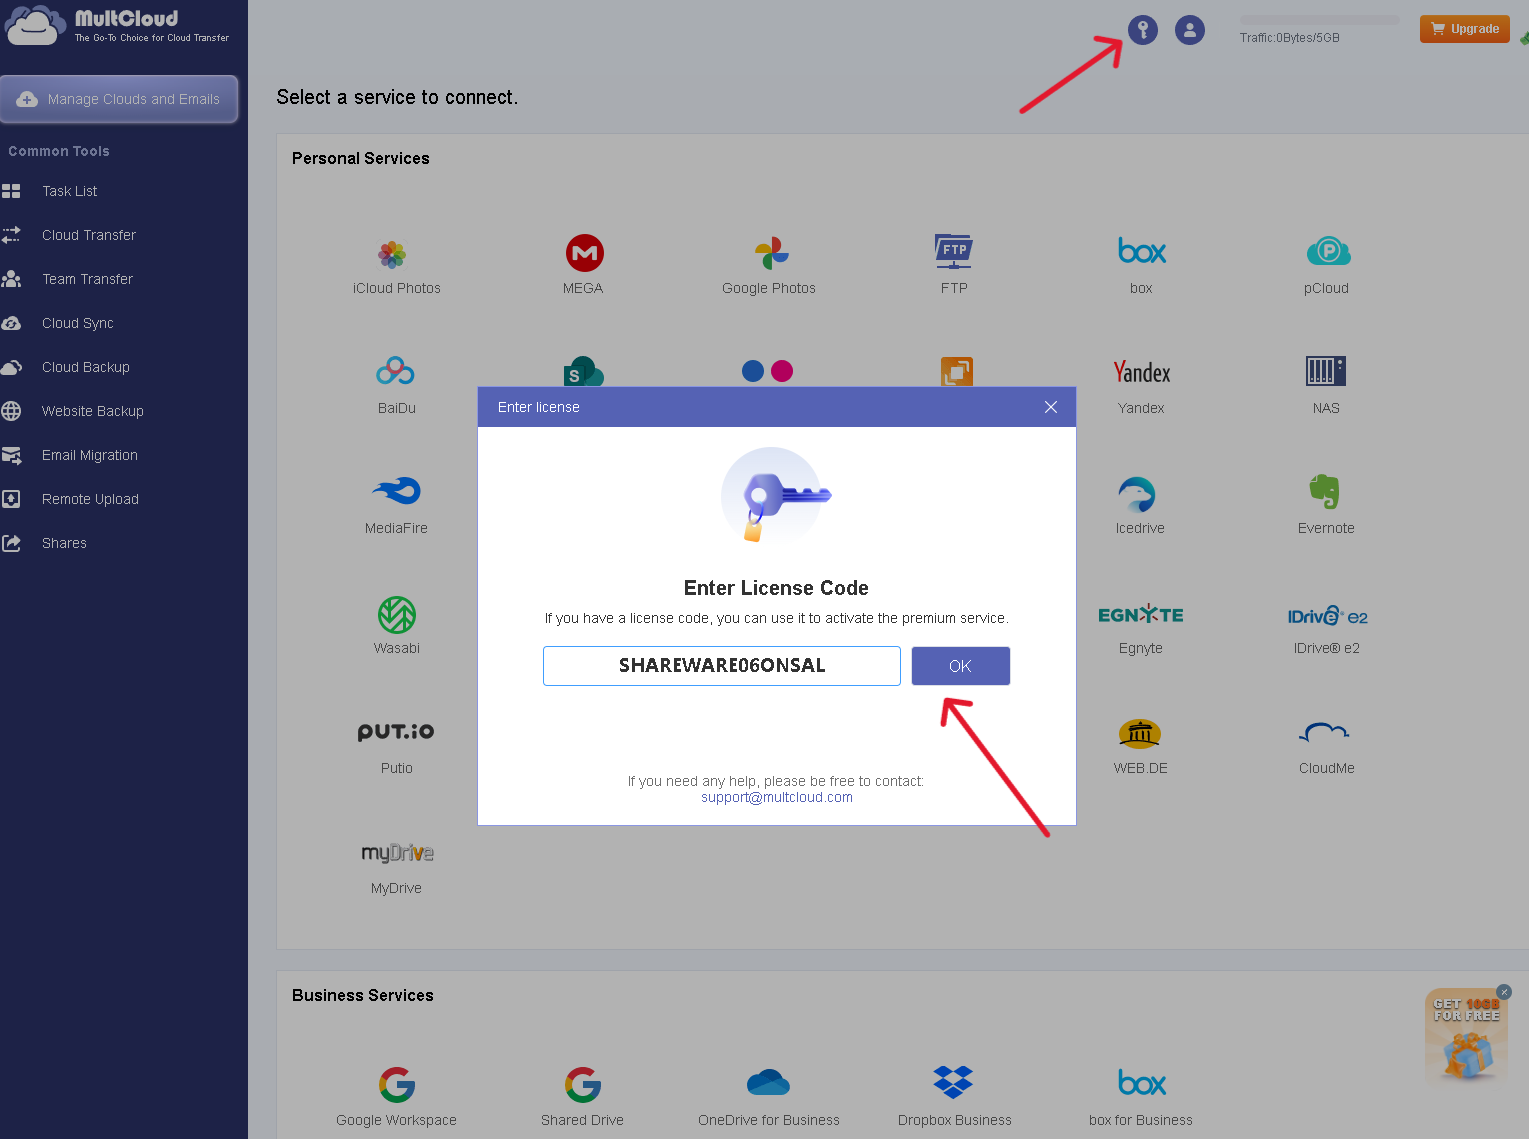Connect the MediaFire service
Image resolution: width=1529 pixels, height=1139 pixels.
point(396,490)
